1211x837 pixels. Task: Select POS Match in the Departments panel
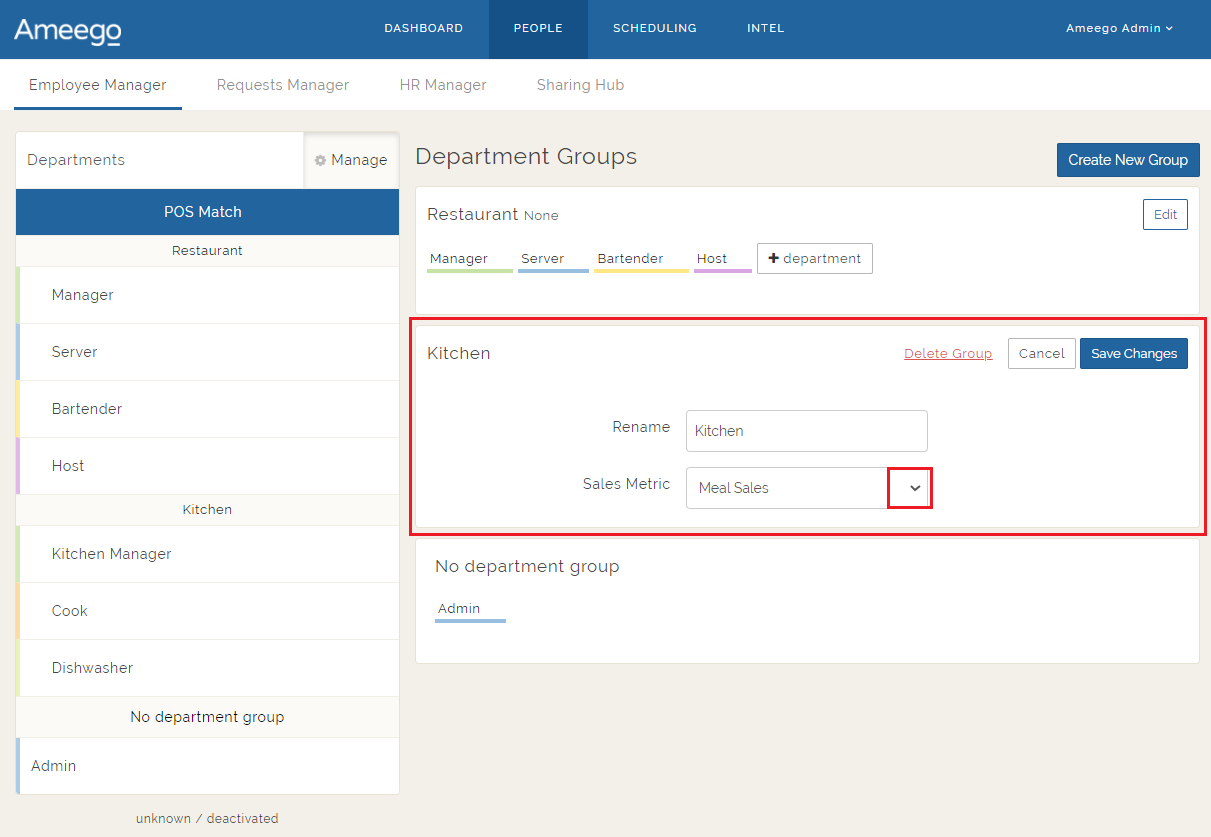207,211
